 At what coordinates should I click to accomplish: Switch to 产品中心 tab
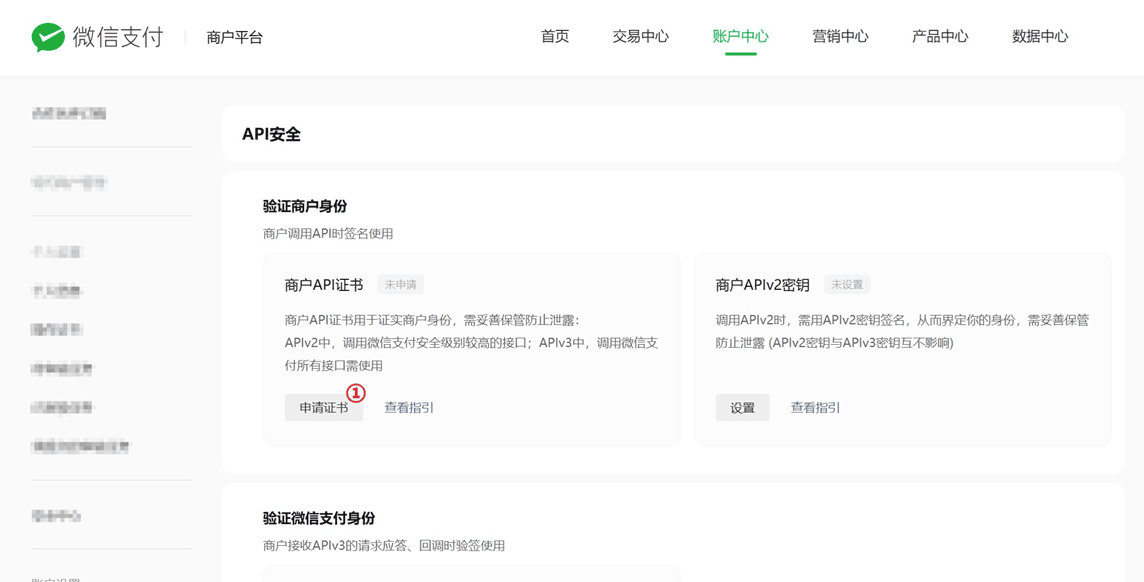(940, 36)
